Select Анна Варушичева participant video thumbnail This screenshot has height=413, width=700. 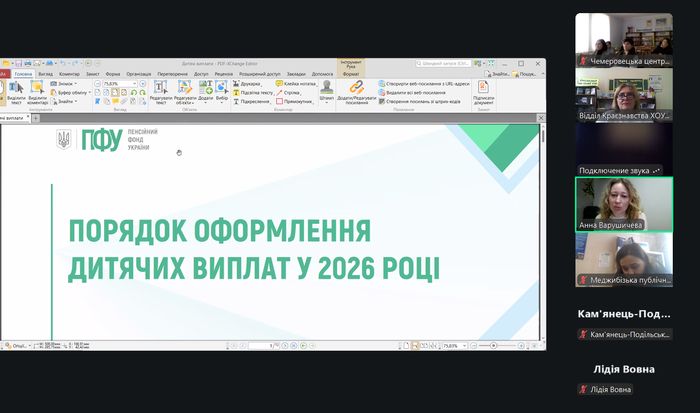[x=623, y=205]
